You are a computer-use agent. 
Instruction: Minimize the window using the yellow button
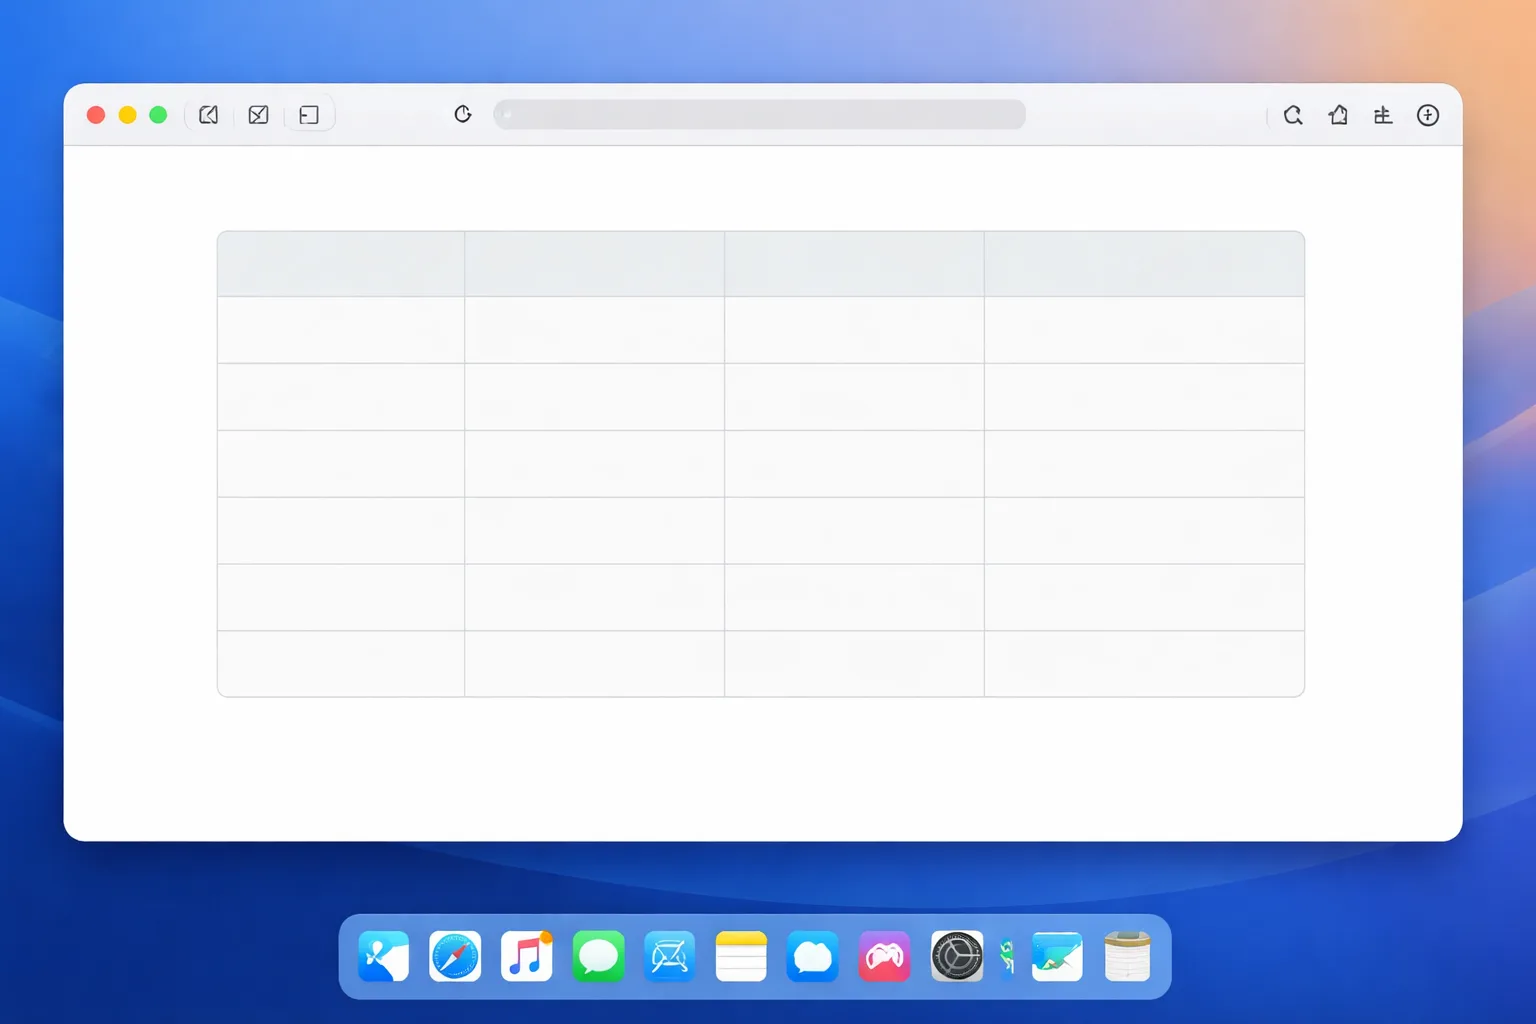click(x=127, y=115)
